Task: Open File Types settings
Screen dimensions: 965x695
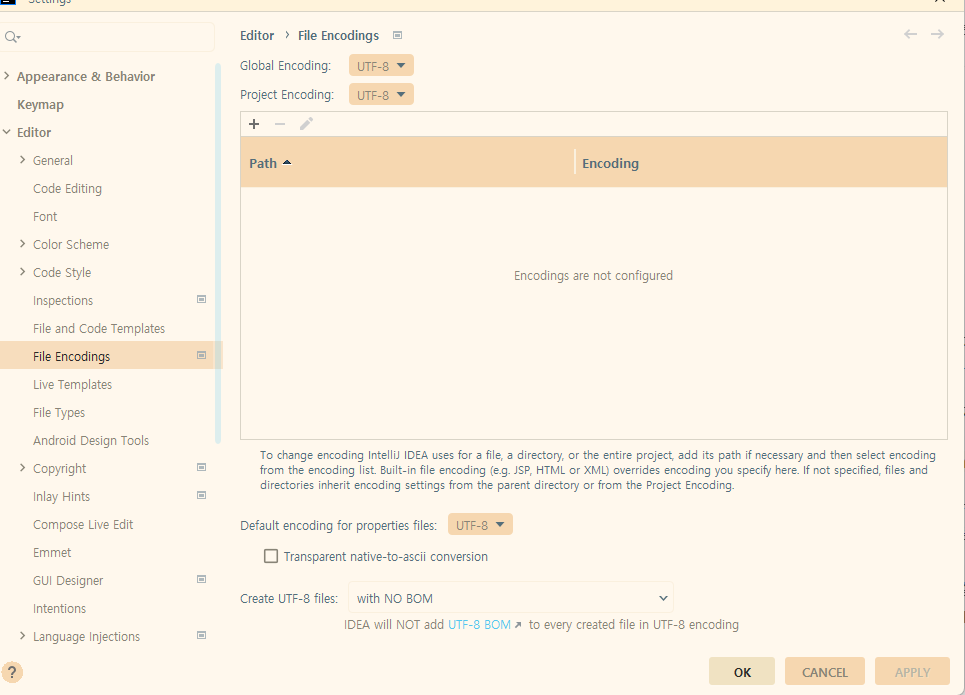Action: pyautogui.click(x=59, y=413)
